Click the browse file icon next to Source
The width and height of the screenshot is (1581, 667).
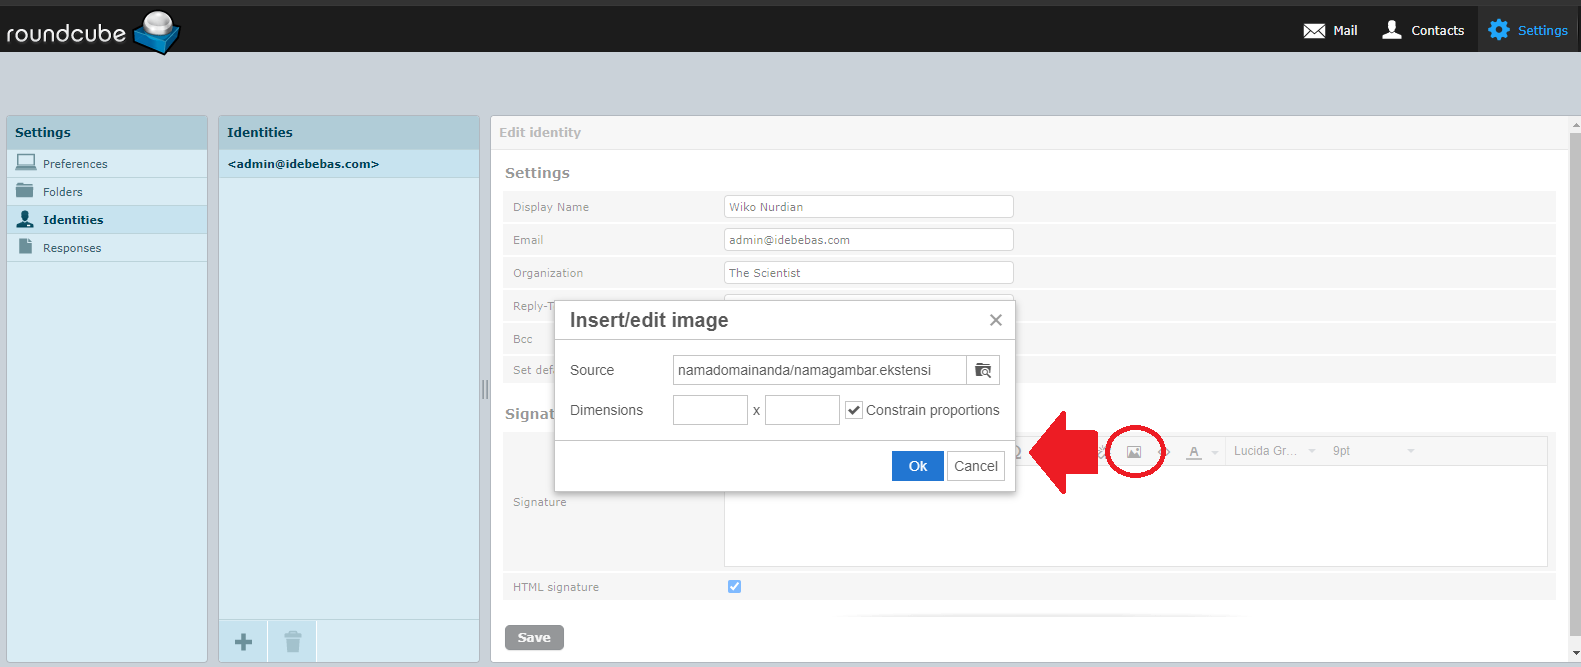tap(983, 370)
